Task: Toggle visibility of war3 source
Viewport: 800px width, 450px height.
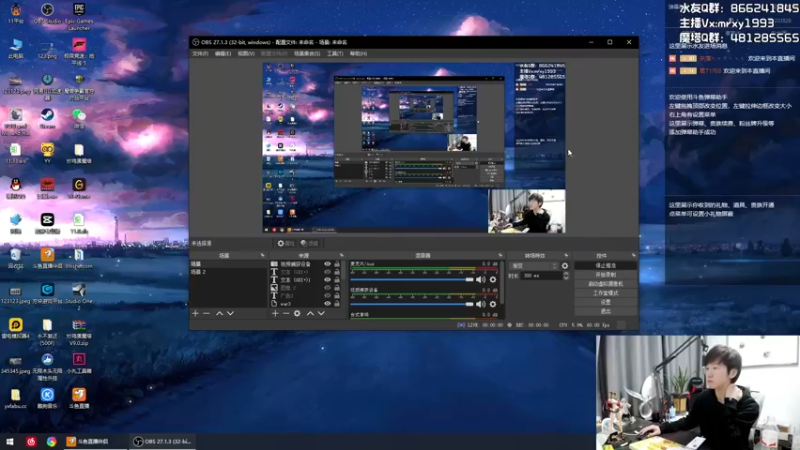Action: (x=328, y=304)
